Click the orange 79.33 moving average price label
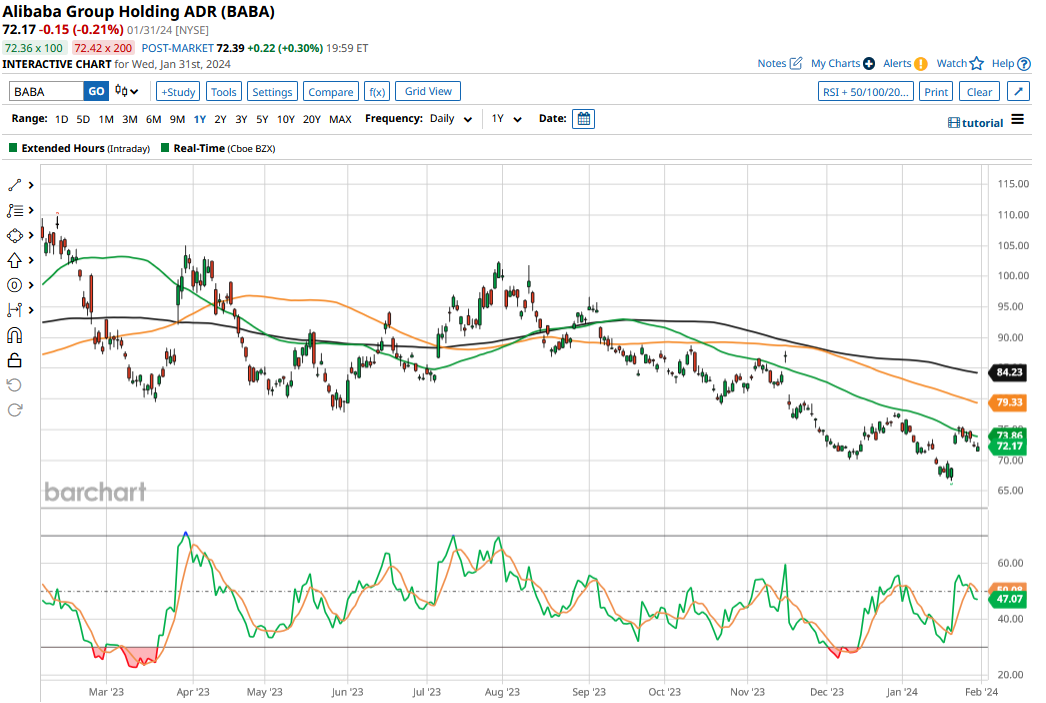 pyautogui.click(x=1007, y=403)
